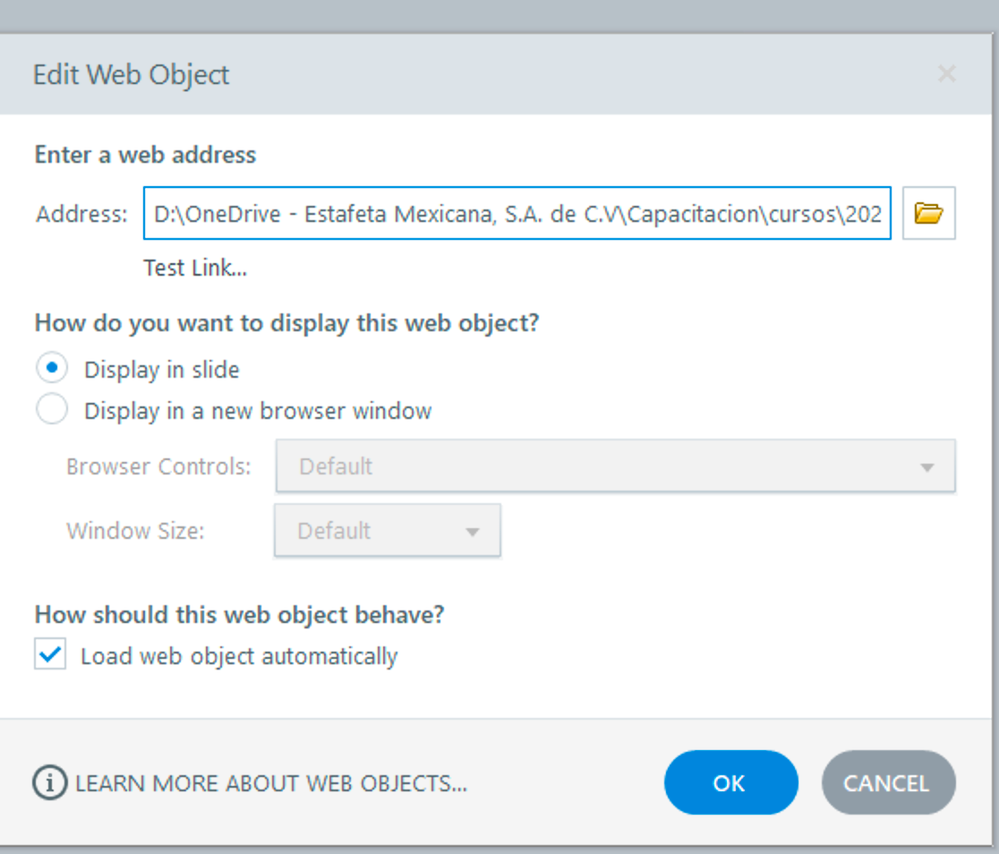Image resolution: width=999 pixels, height=854 pixels.
Task: Click the Test Link... link
Action: pyautogui.click(x=195, y=268)
